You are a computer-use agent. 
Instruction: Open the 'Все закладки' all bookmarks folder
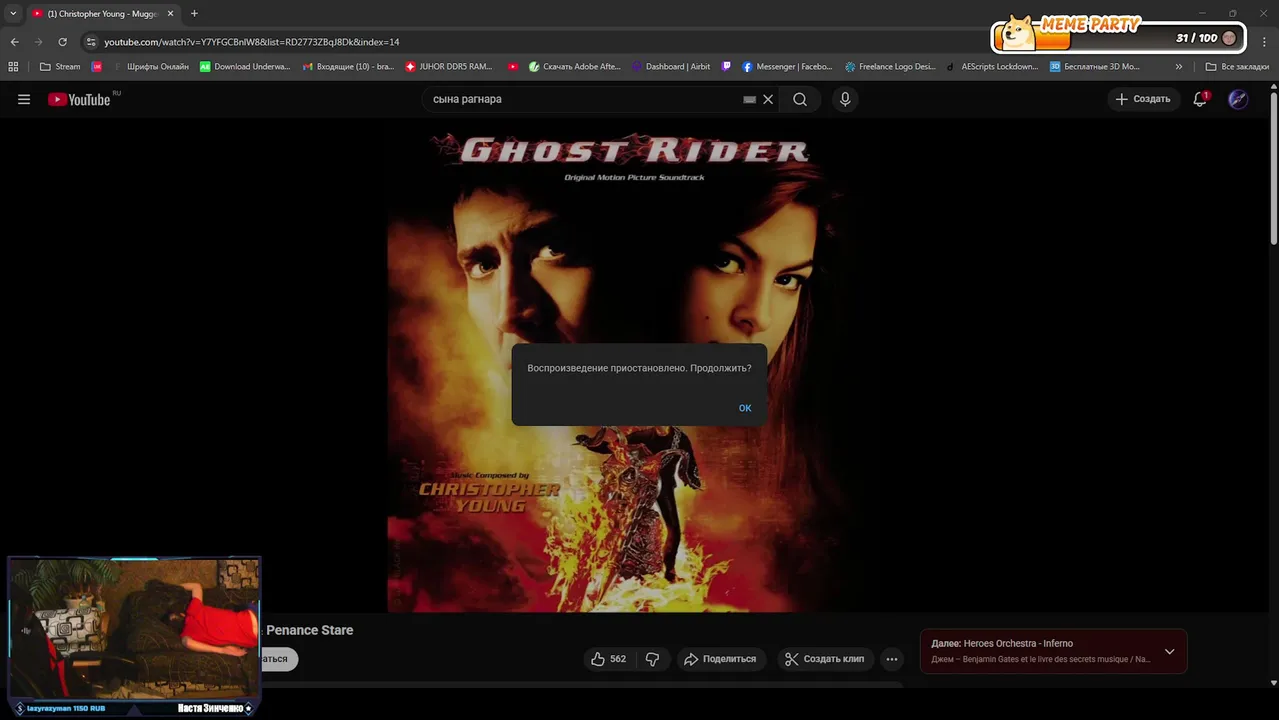(x=1237, y=67)
